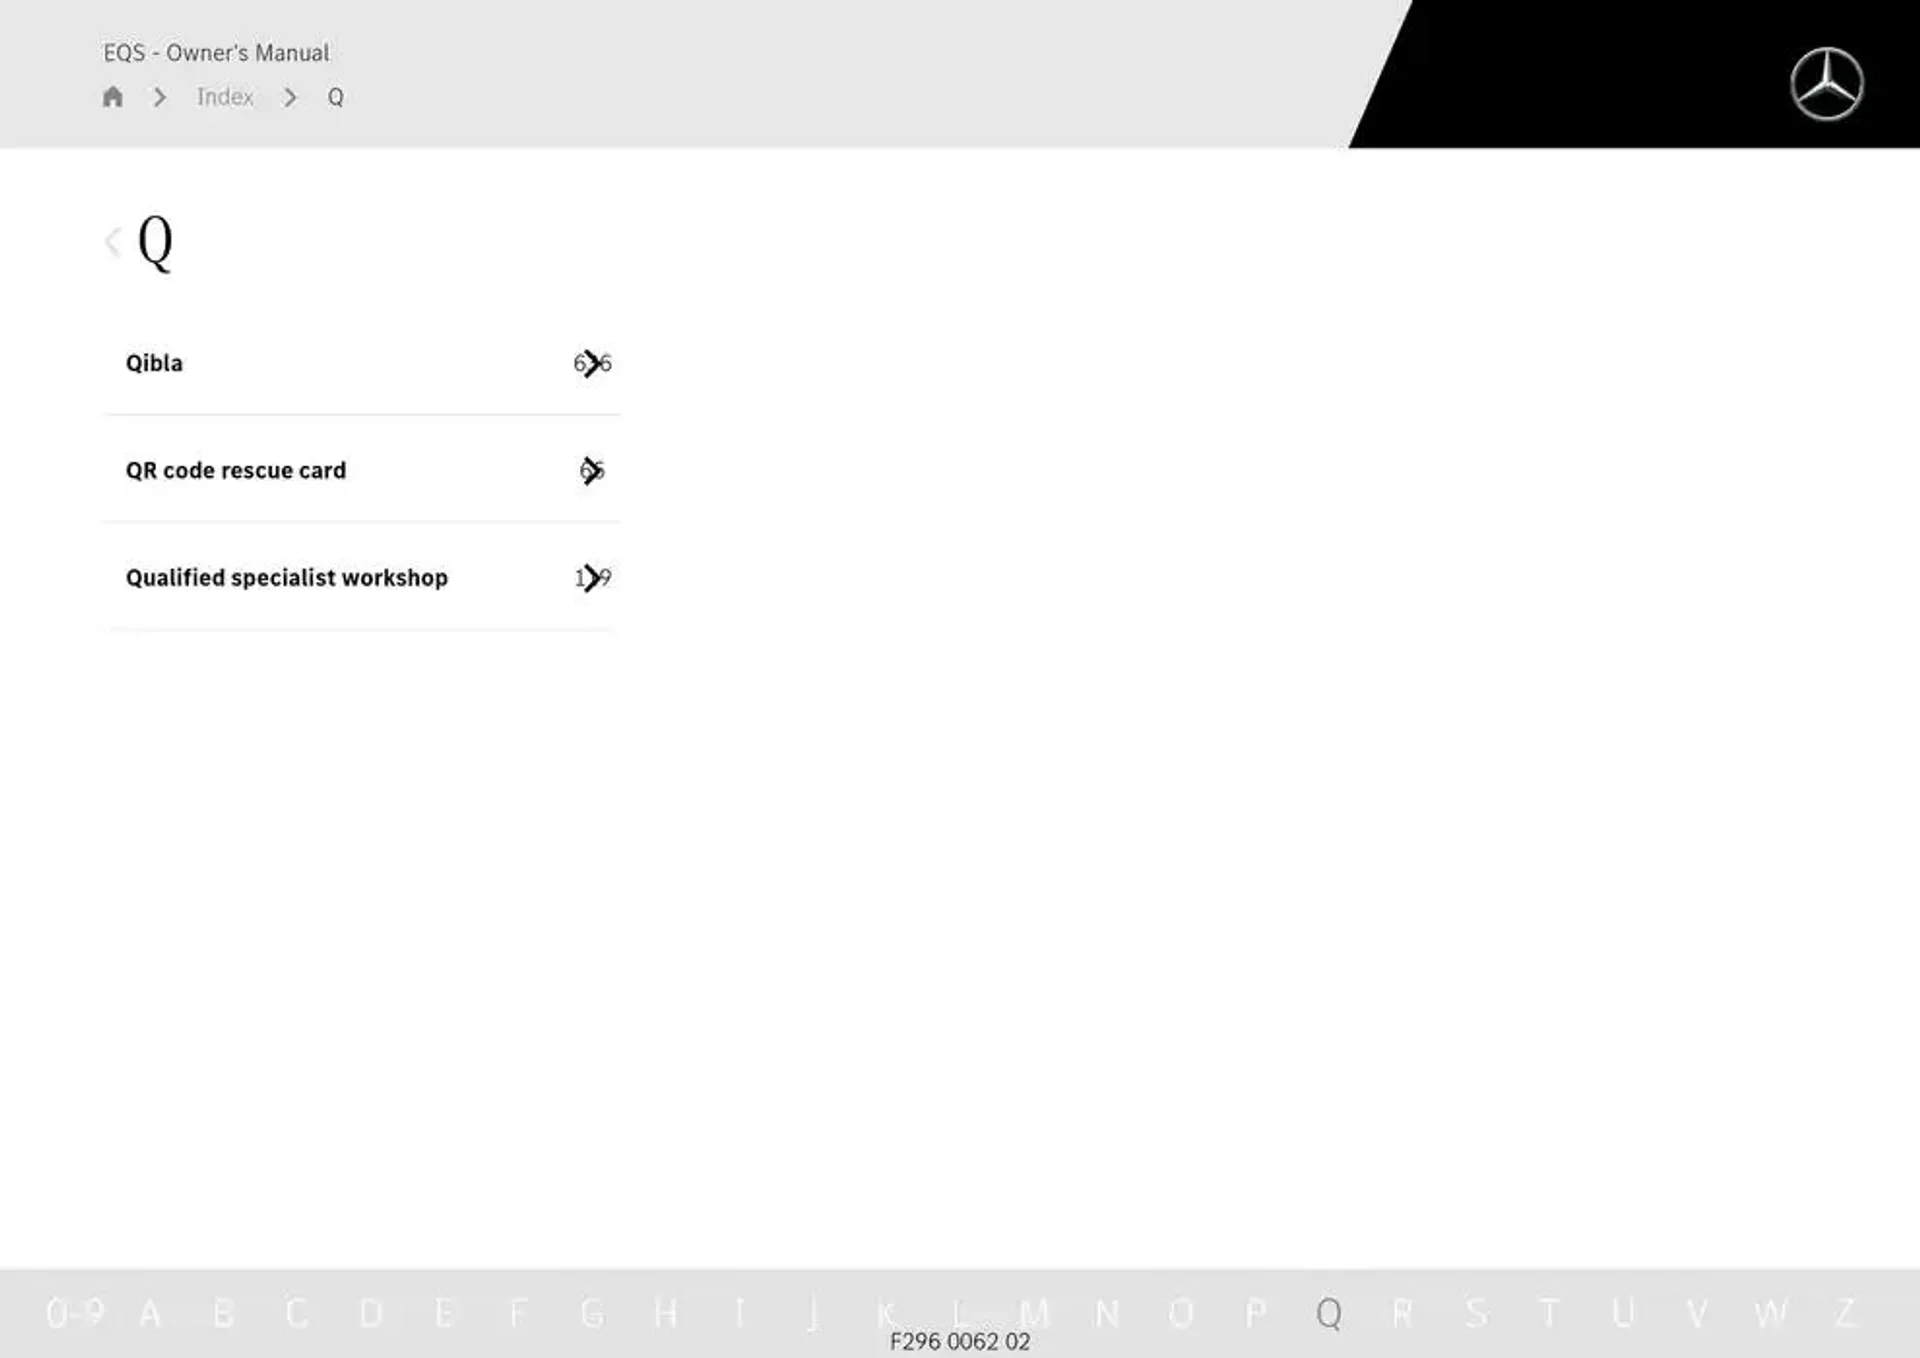Click the QR code rescue card arrow icon
Viewport: 1920px width, 1358px height.
(593, 469)
